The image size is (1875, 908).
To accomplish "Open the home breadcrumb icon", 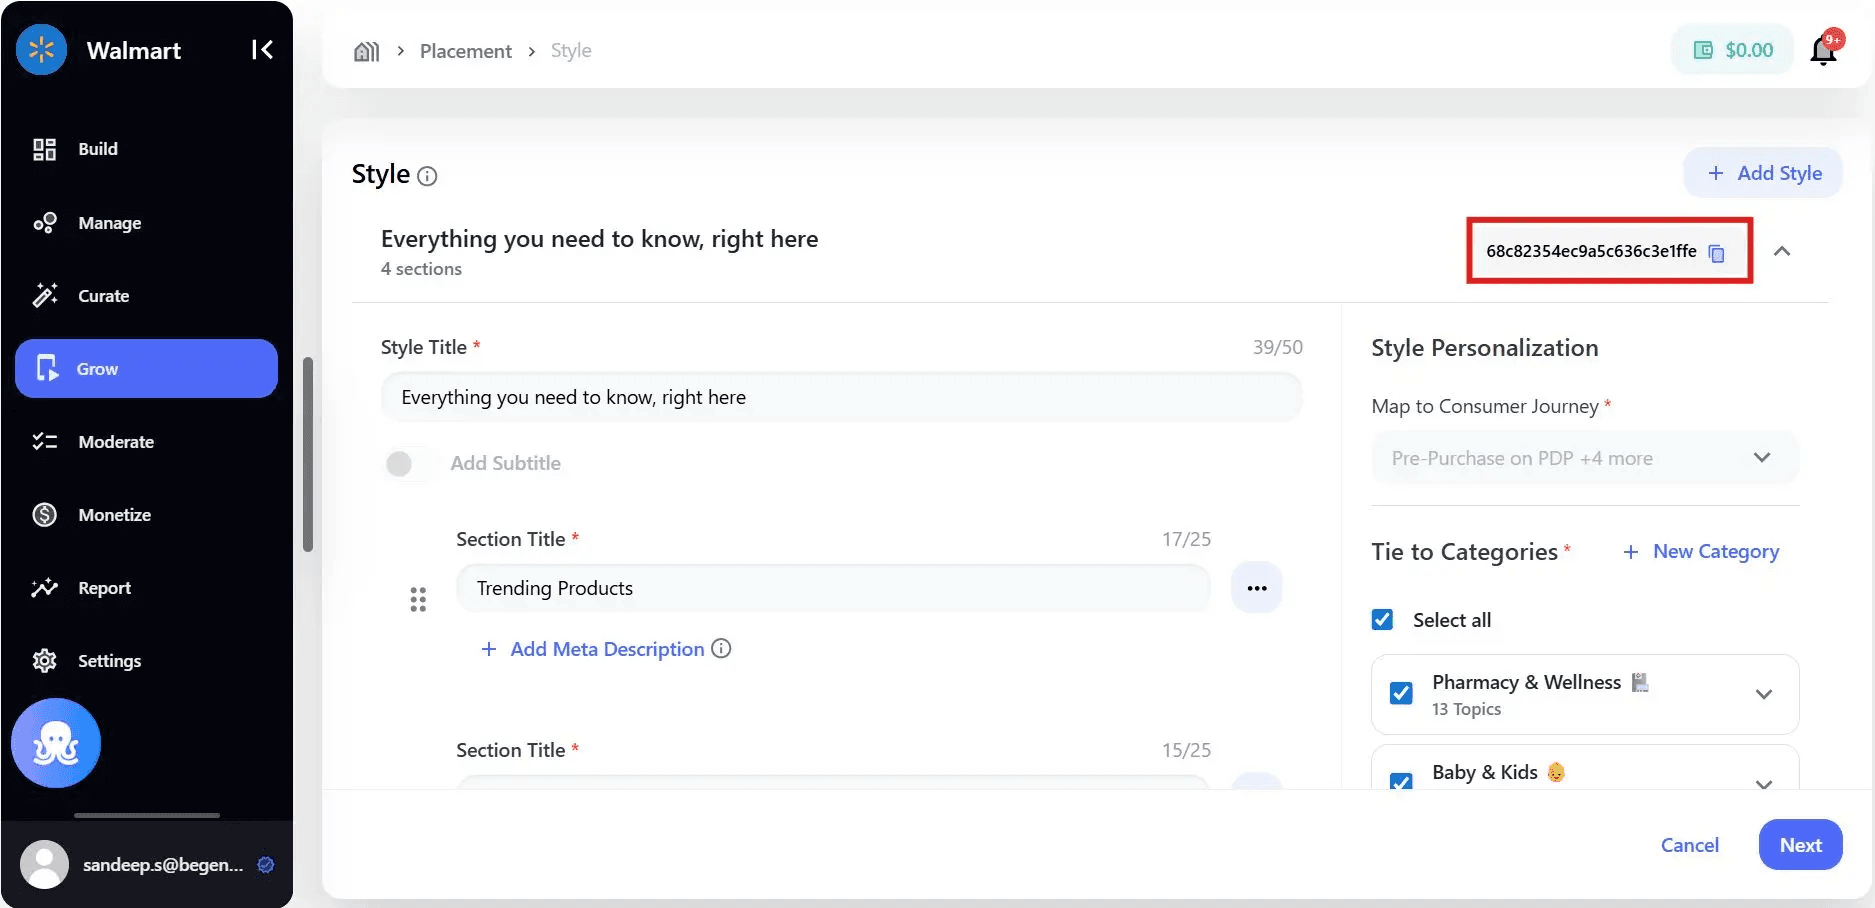I will click(367, 51).
